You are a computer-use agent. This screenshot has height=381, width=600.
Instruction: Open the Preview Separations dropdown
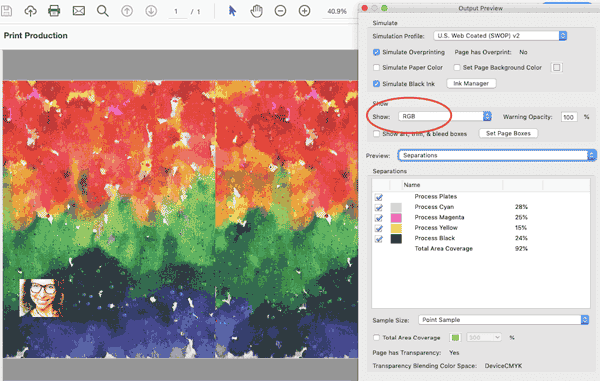[497, 155]
